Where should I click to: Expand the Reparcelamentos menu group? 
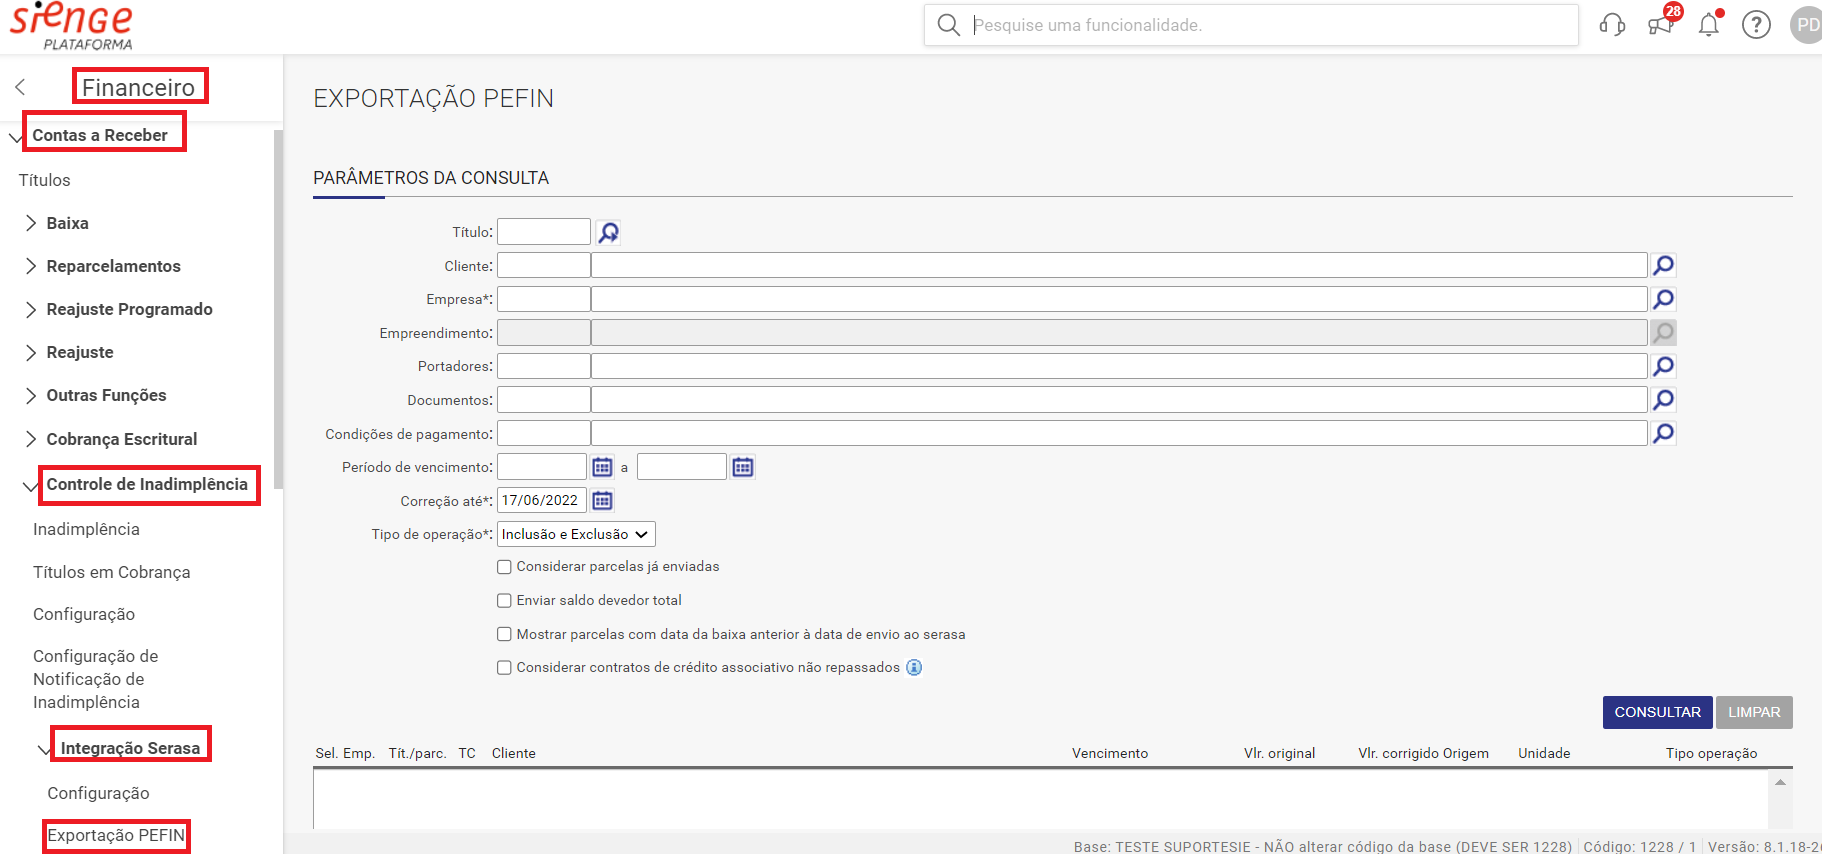(x=31, y=266)
